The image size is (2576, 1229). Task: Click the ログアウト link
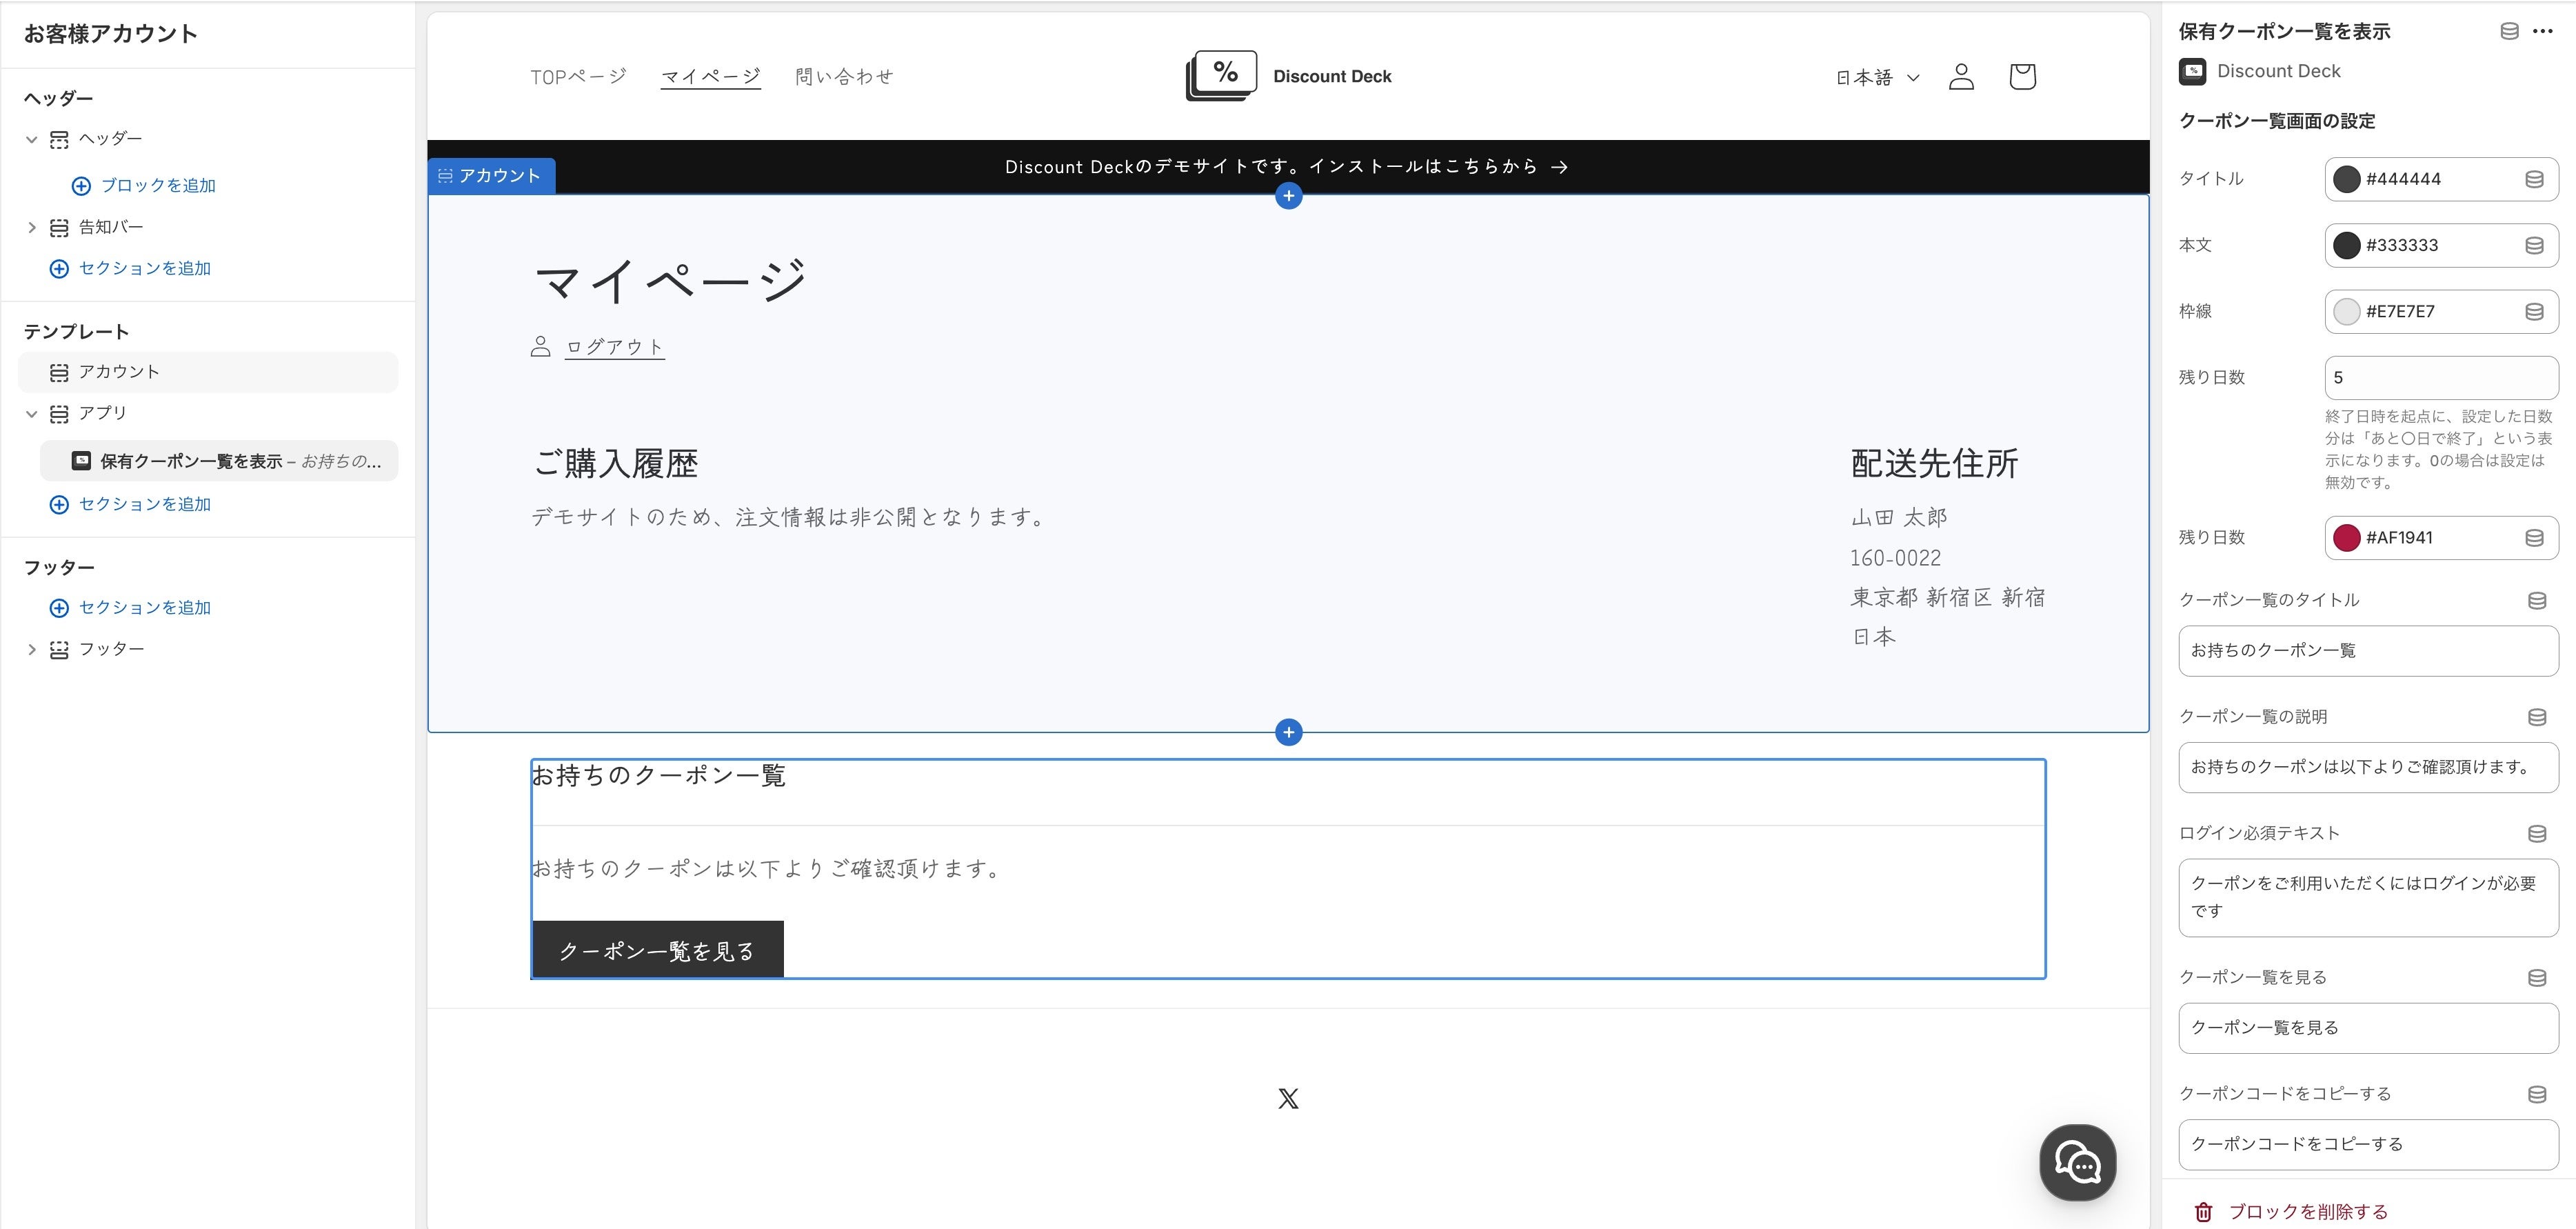point(614,347)
